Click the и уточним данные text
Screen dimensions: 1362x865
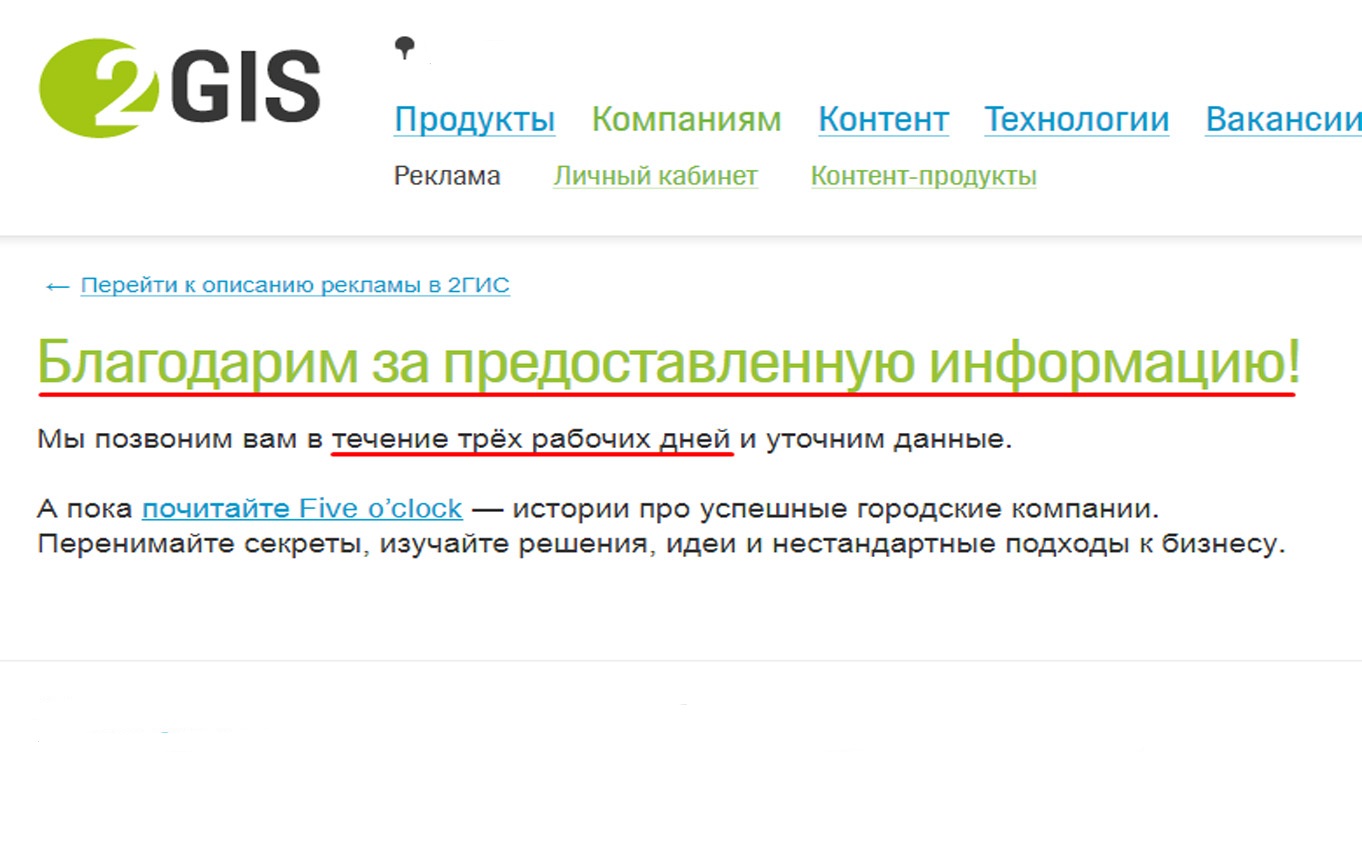875,440
